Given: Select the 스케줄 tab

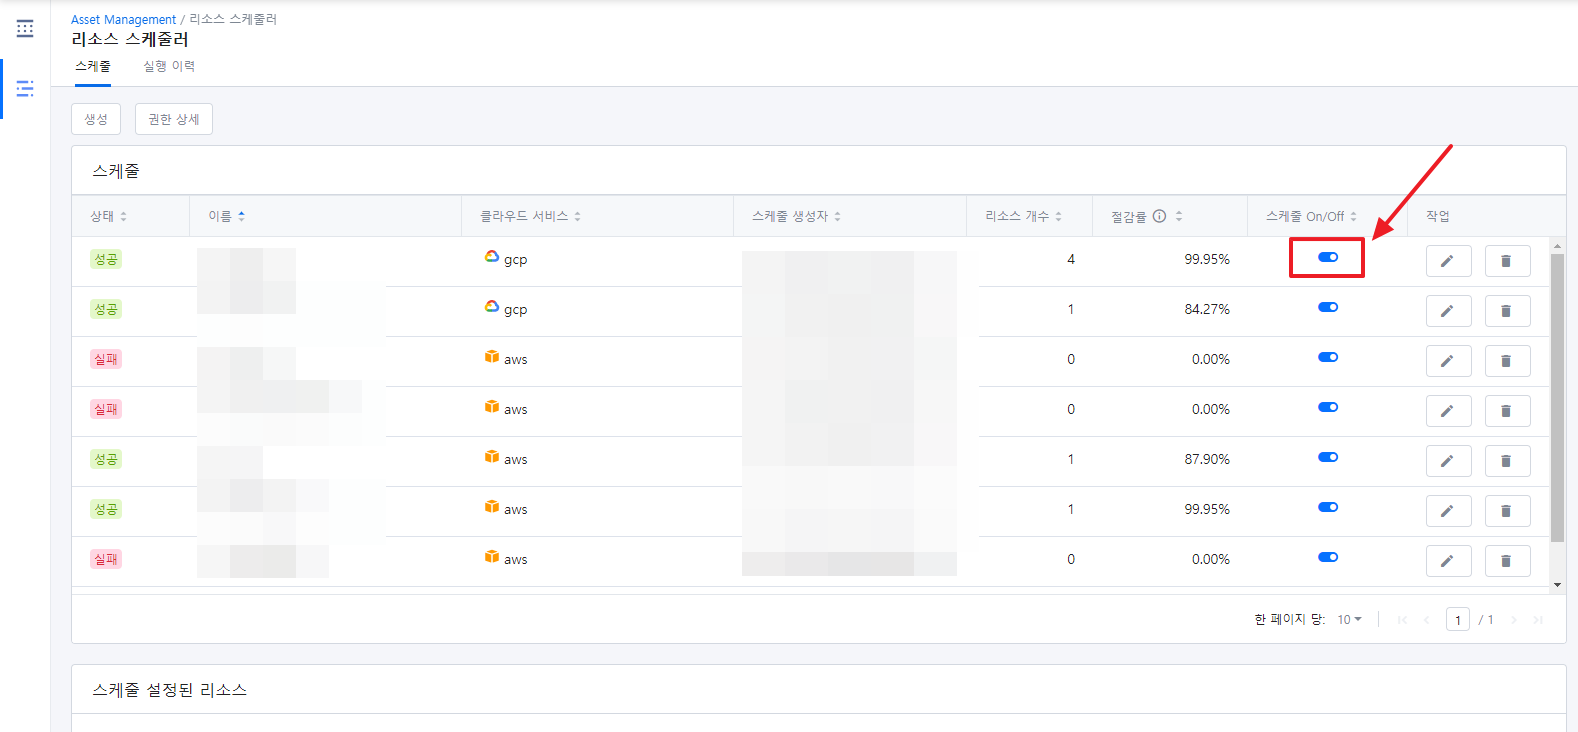Looking at the screenshot, I should pyautogui.click(x=93, y=66).
